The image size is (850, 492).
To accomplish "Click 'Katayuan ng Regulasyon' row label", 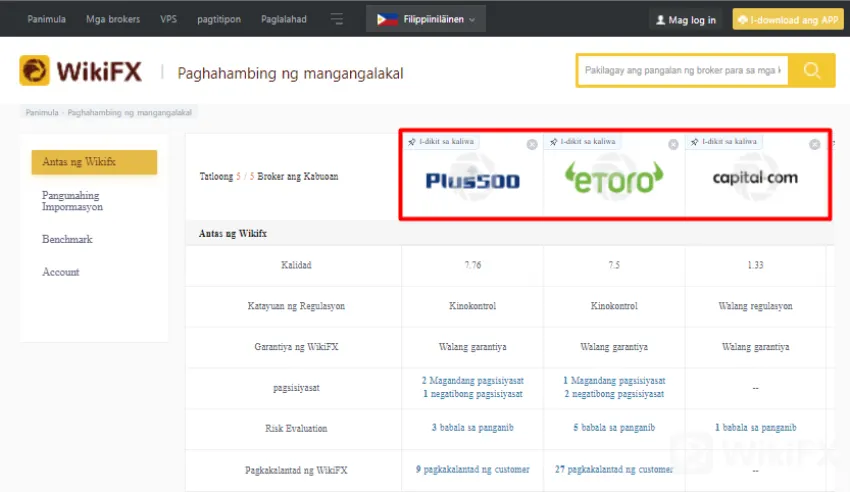I will click(x=296, y=306).
